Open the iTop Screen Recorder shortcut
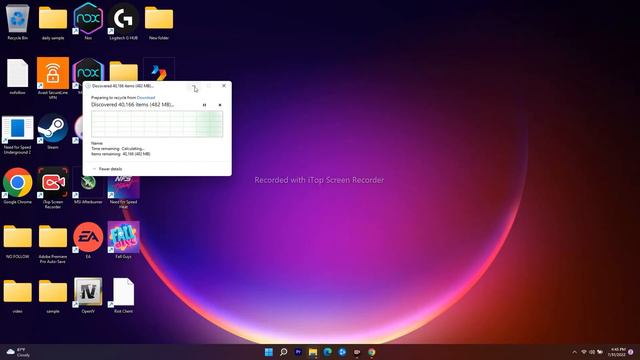 (x=53, y=187)
